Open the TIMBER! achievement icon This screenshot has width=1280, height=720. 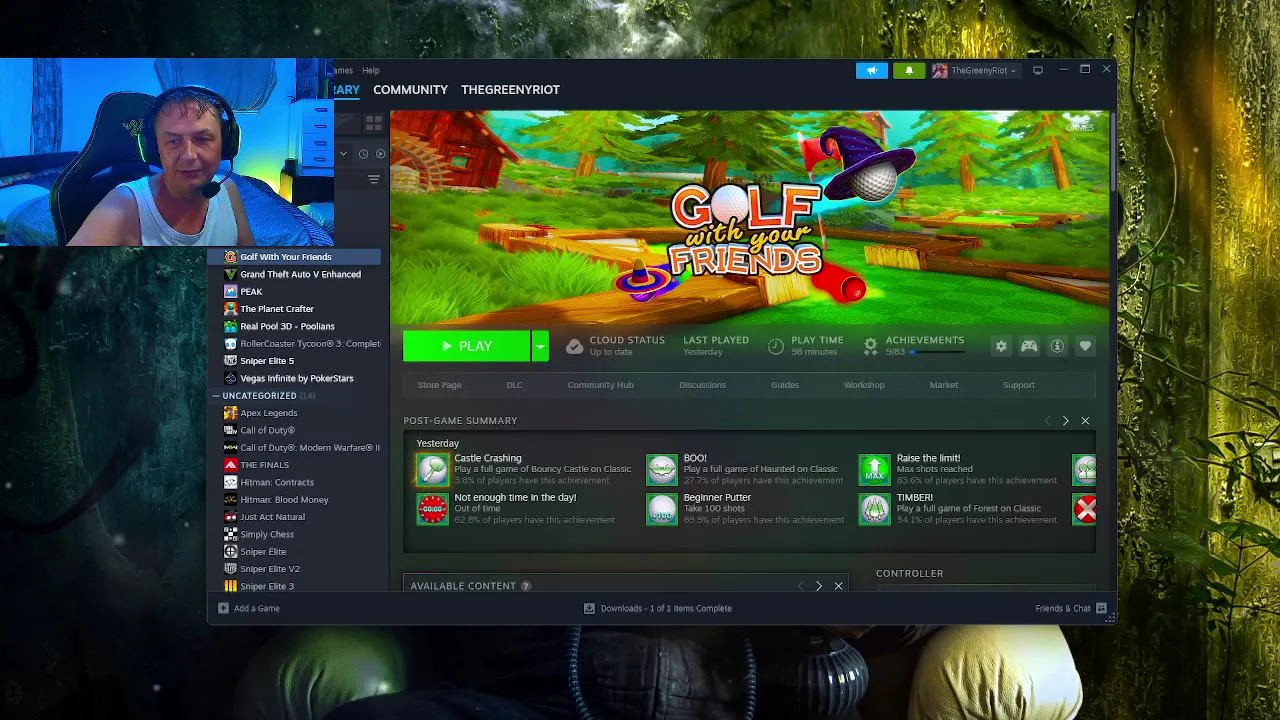[875, 509]
